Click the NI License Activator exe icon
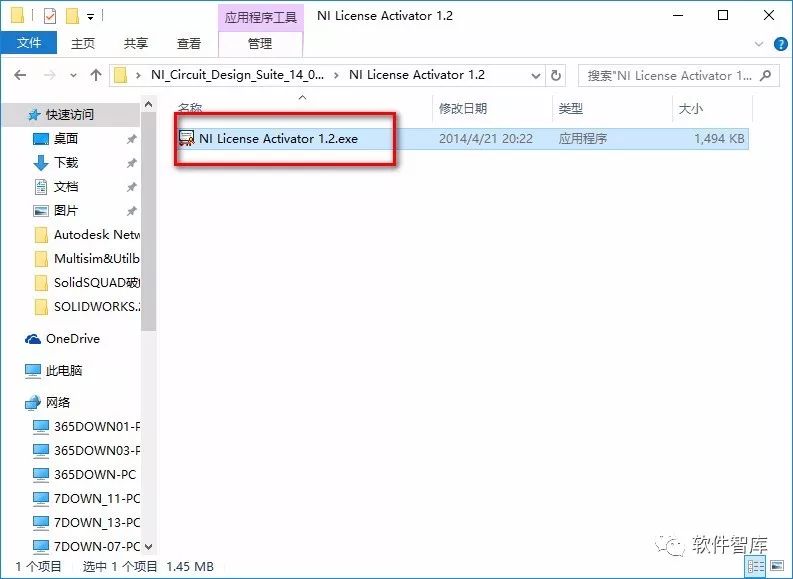793x579 pixels. pyautogui.click(x=187, y=139)
